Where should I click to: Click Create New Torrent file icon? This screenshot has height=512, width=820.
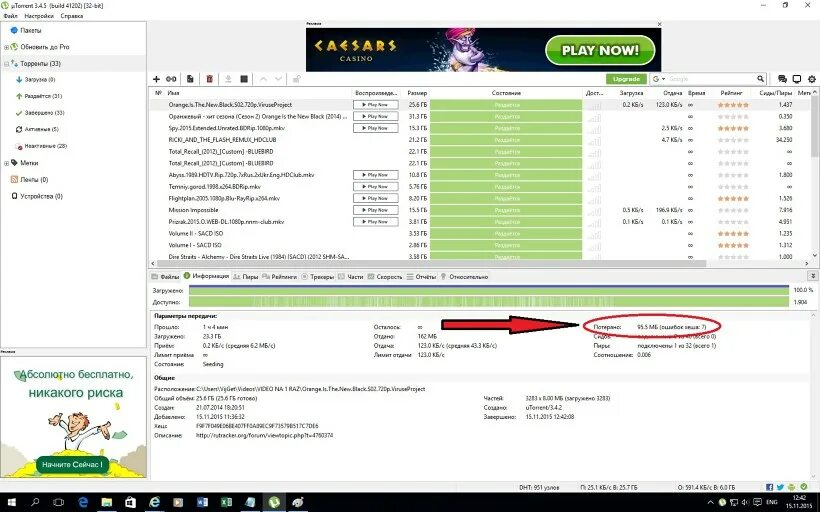(x=190, y=79)
